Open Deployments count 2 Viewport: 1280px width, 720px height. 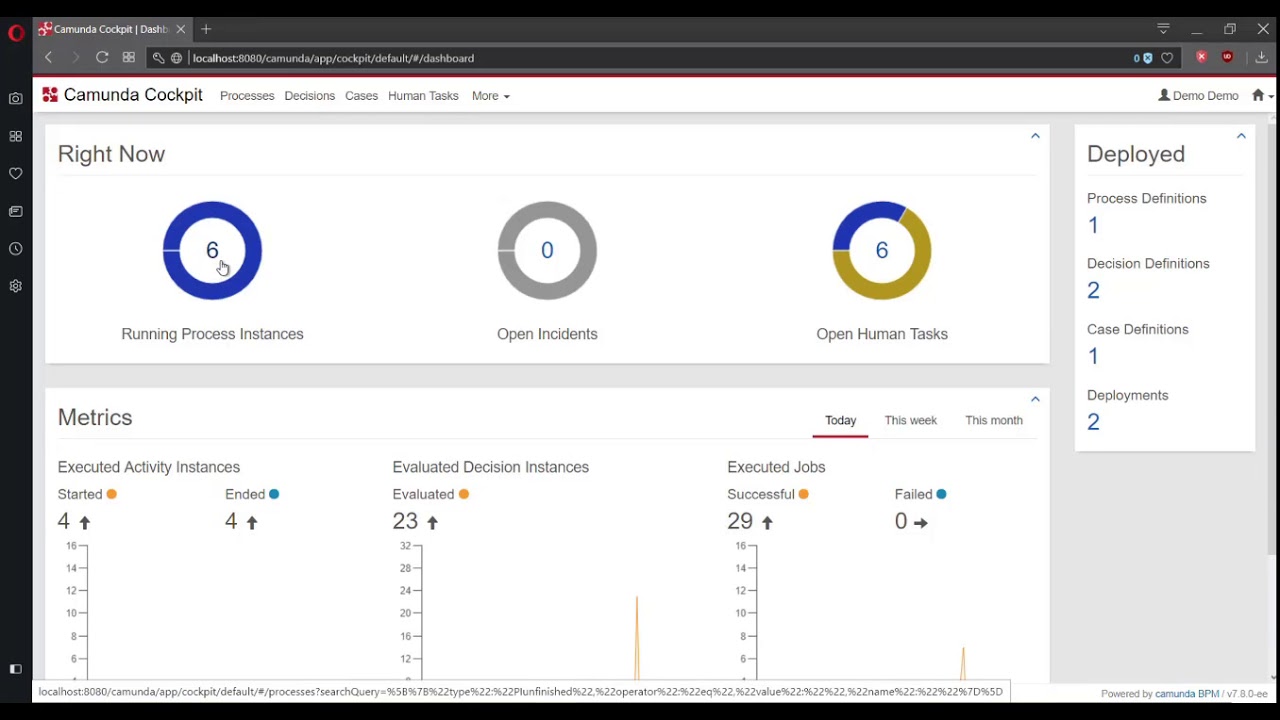point(1093,422)
